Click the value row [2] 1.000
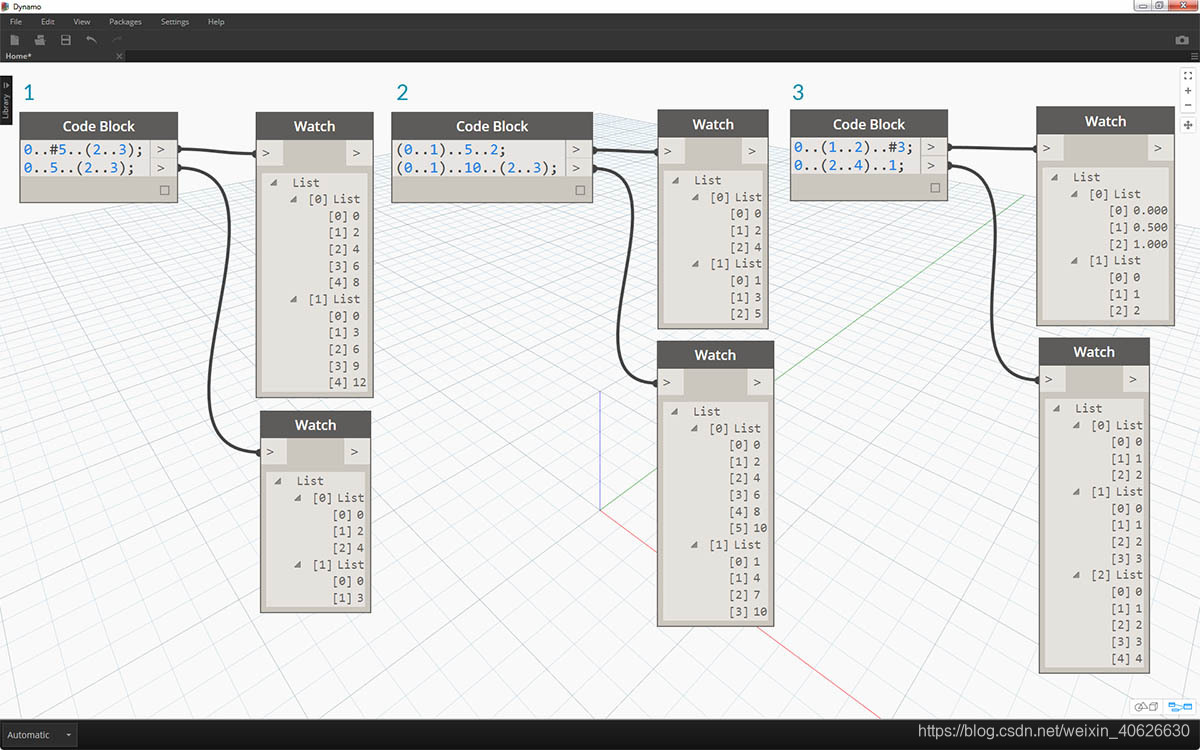This screenshot has height=750, width=1200. pos(1140,244)
